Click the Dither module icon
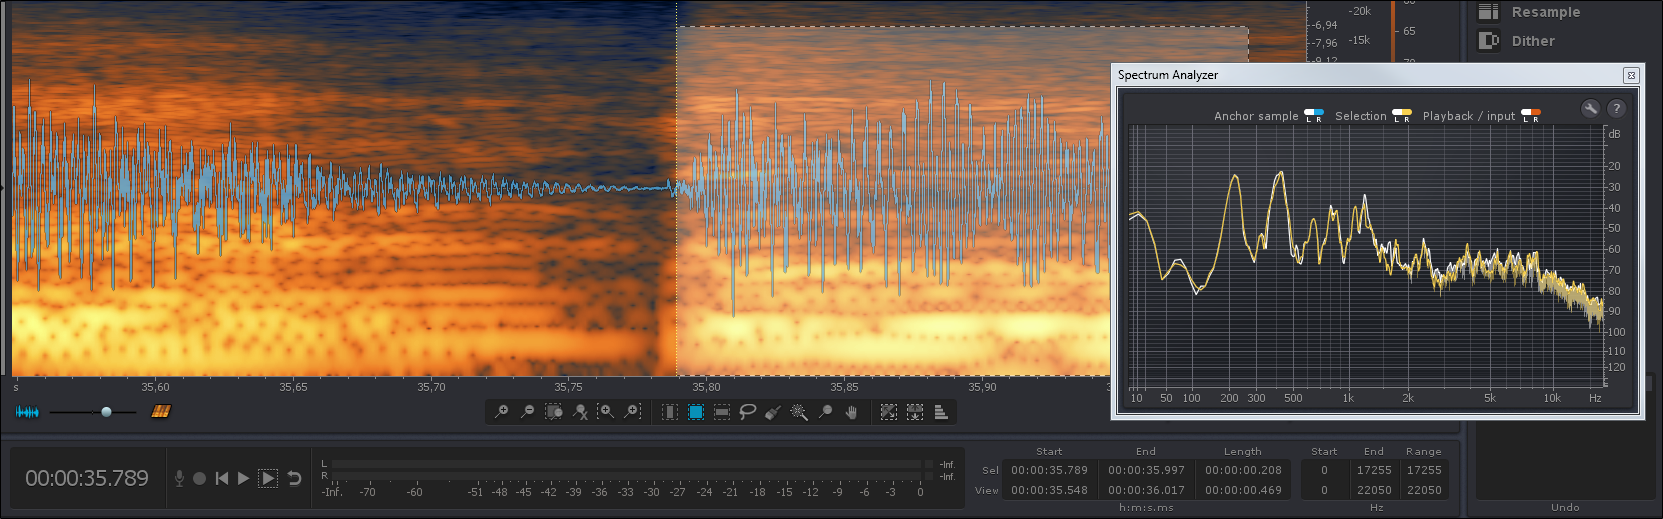Screen dimensions: 1663x519 1489,41
